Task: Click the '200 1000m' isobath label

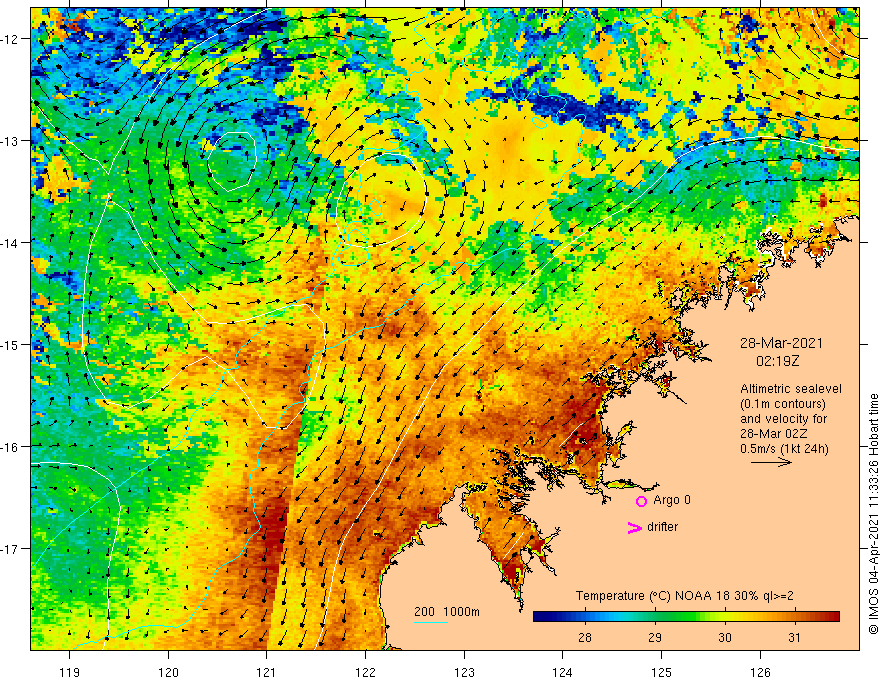Action: pos(447,612)
